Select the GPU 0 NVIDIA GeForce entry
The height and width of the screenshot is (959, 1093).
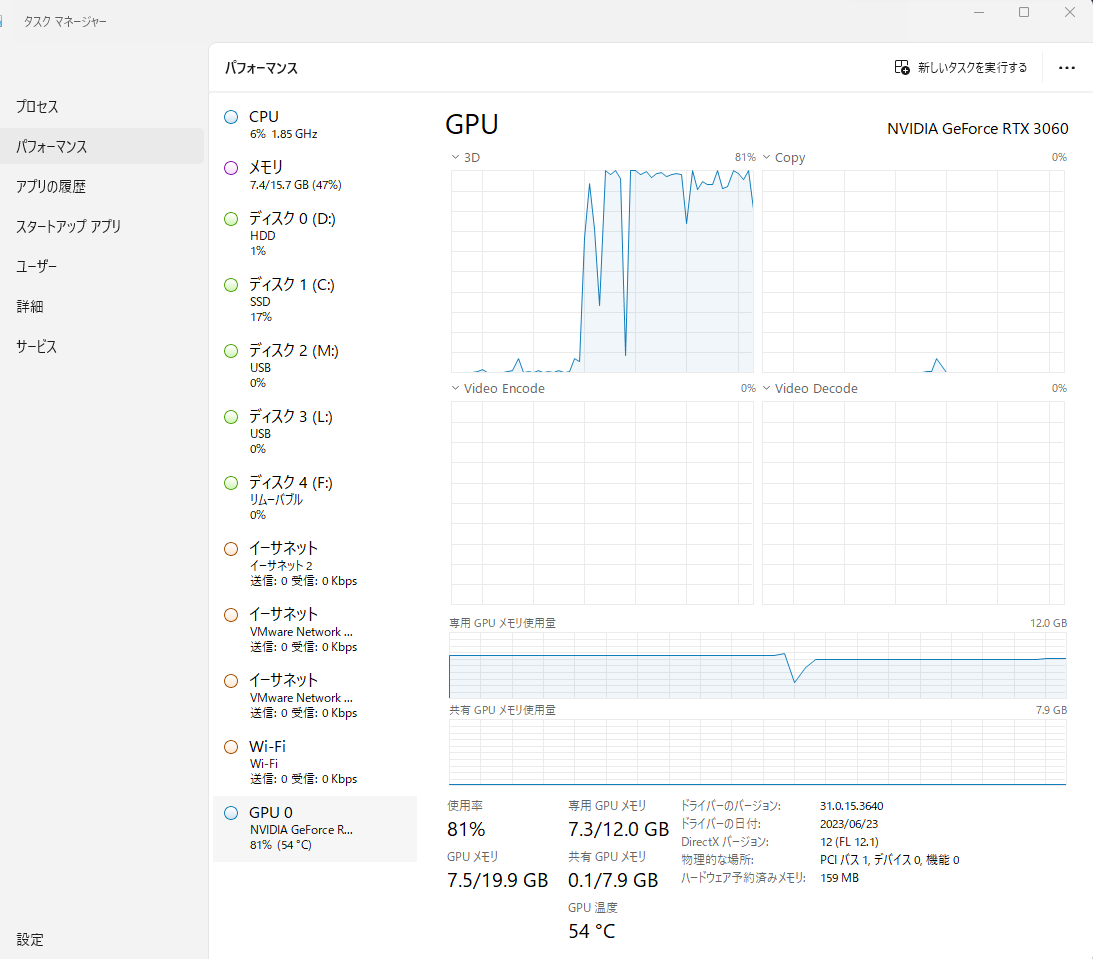pyautogui.click(x=315, y=829)
